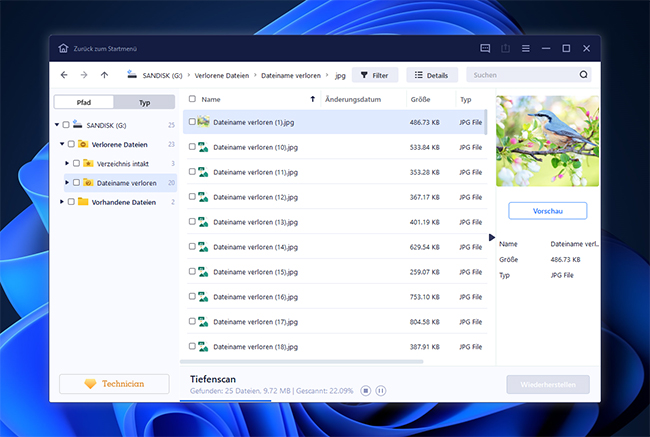Click the Verzeichnis intakt folder icon
Viewport: 650px width, 437px height.
(88, 163)
